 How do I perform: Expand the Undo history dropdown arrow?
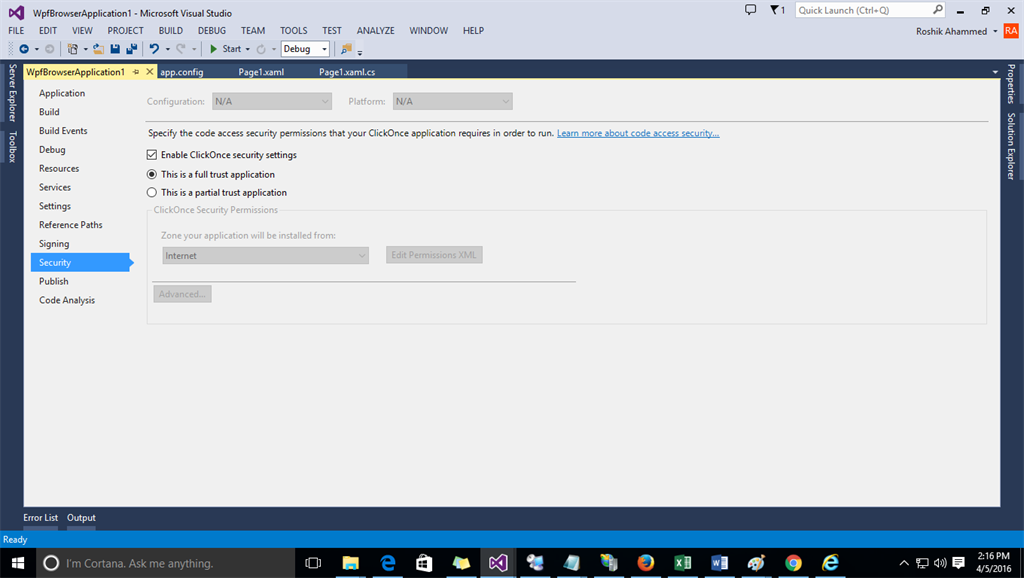tap(167, 50)
